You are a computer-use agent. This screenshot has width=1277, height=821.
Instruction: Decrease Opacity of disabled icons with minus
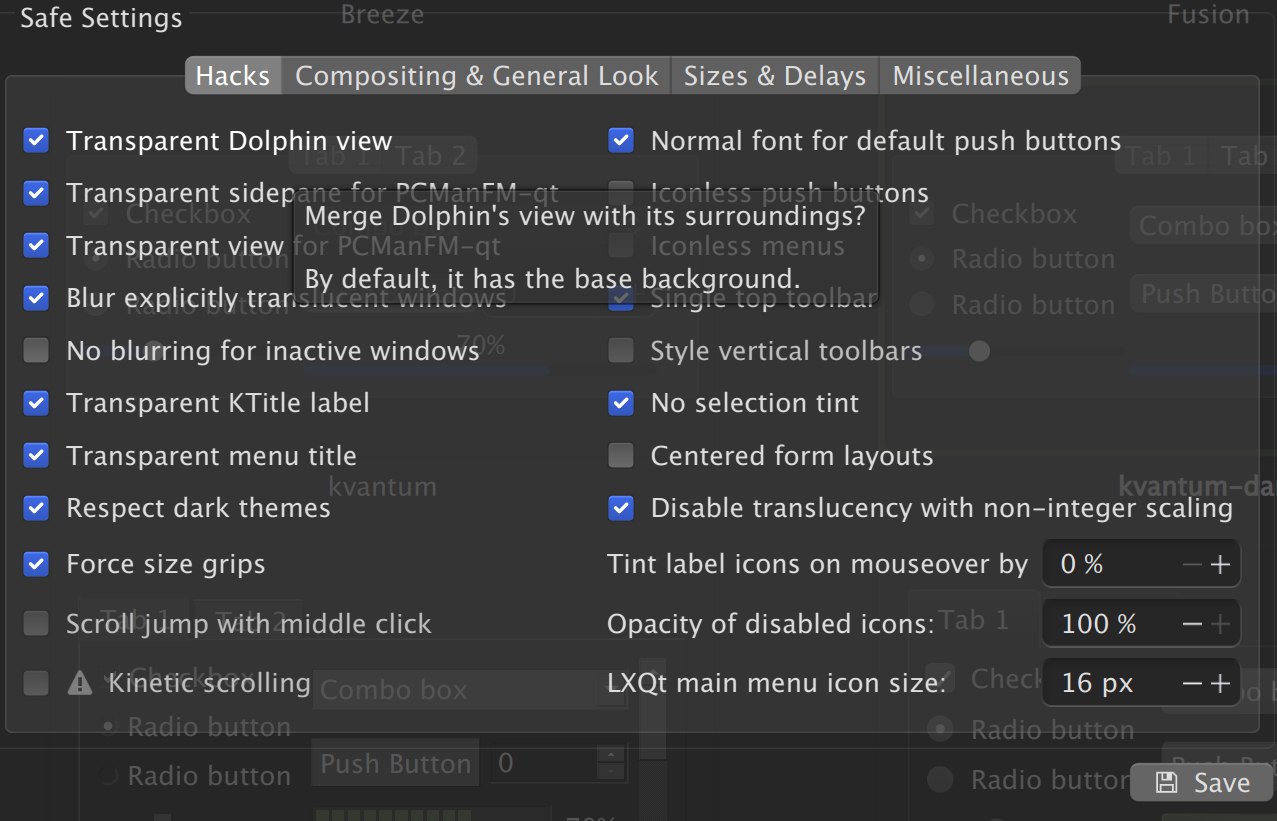pyautogui.click(x=1192, y=625)
